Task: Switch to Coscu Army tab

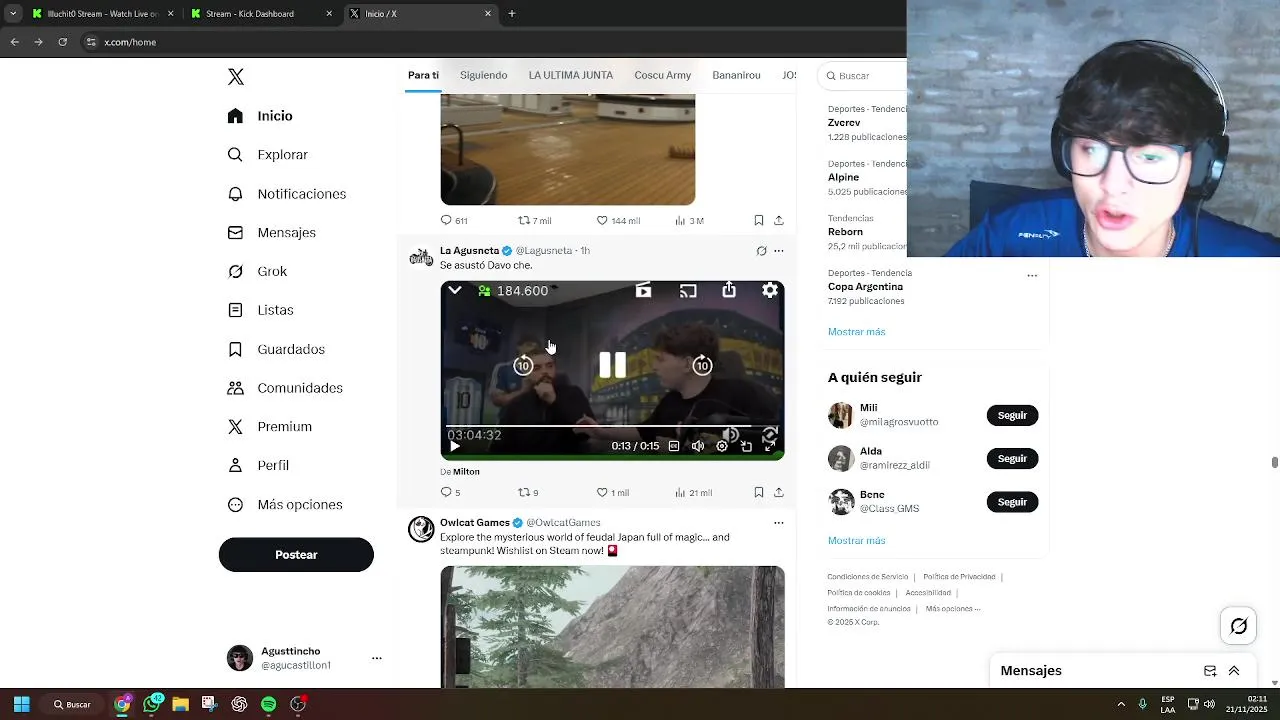Action: click(x=662, y=75)
